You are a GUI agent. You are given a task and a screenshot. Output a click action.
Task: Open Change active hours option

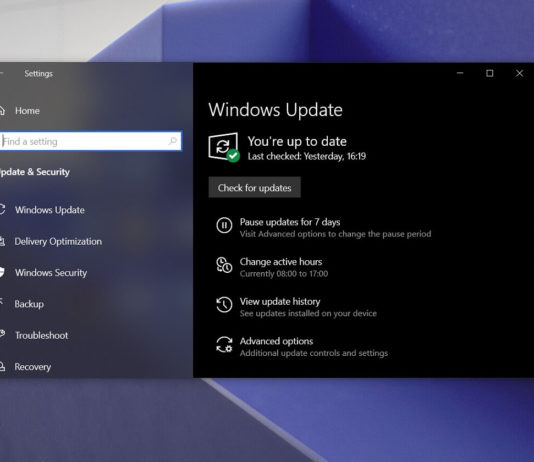pos(281,261)
